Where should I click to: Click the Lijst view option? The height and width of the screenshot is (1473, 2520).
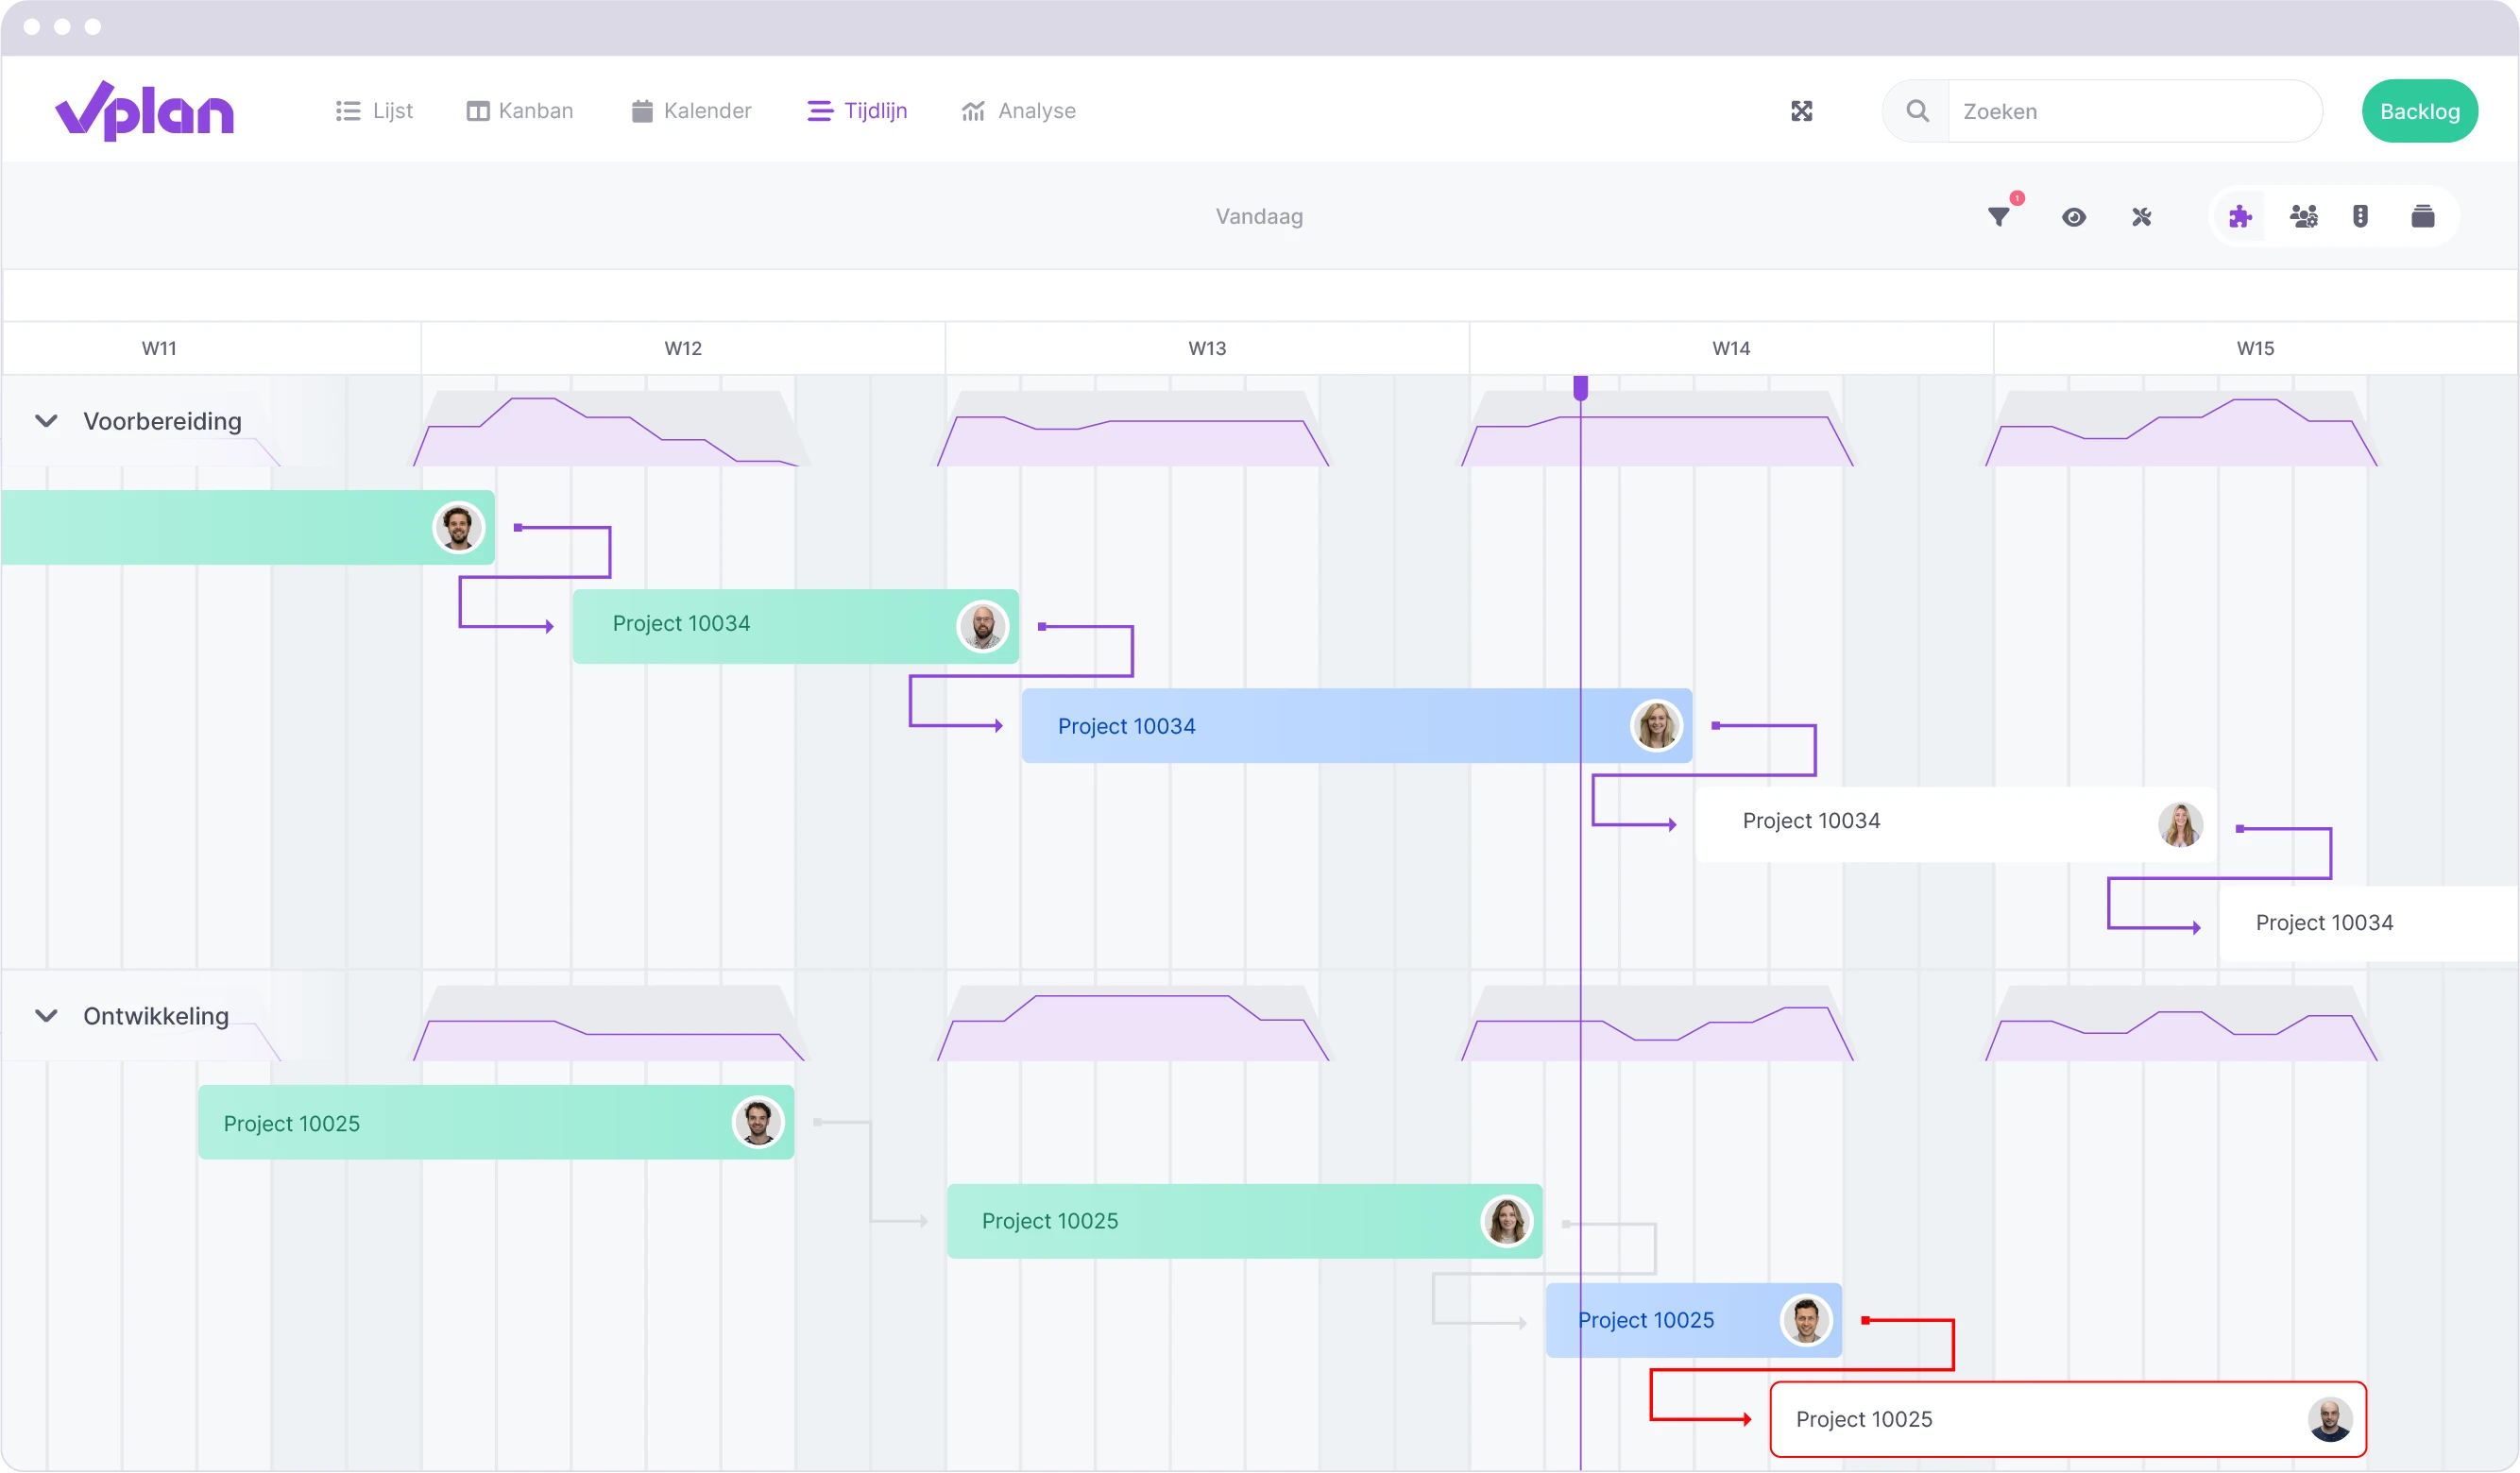pyautogui.click(x=373, y=109)
